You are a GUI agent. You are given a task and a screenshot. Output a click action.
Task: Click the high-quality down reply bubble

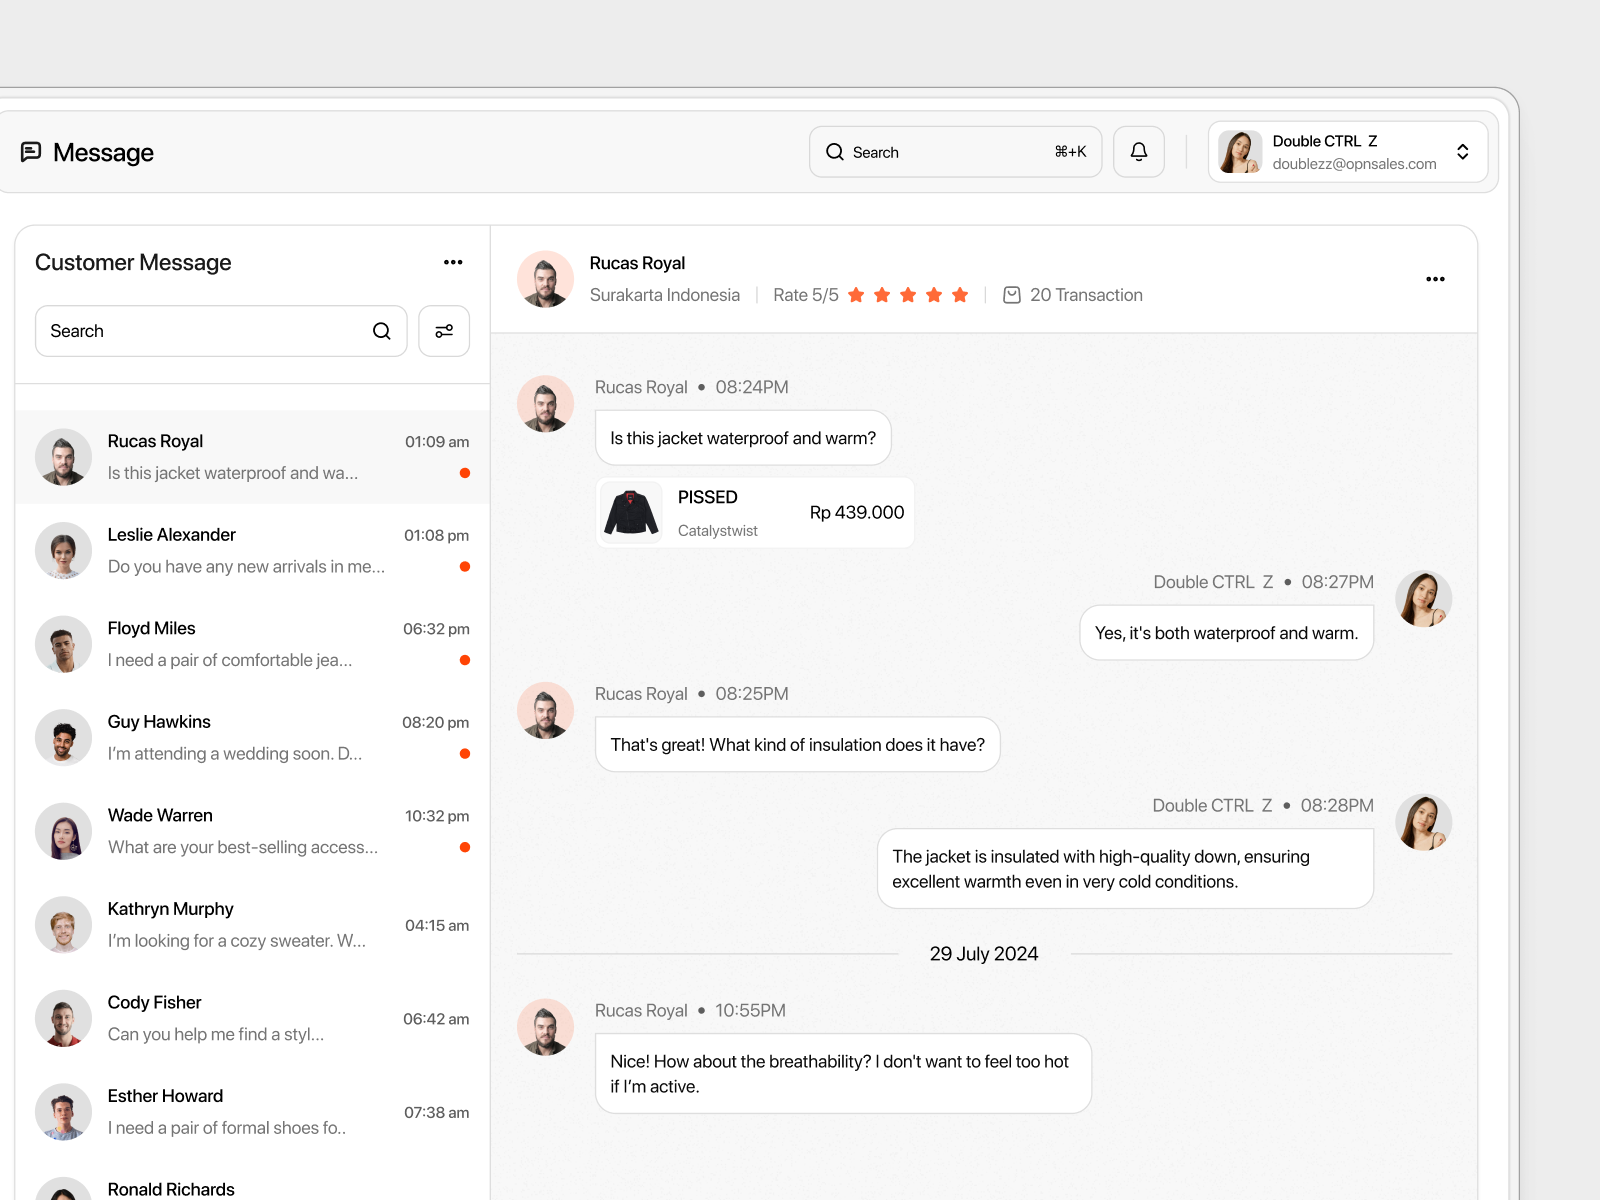[1125, 869]
